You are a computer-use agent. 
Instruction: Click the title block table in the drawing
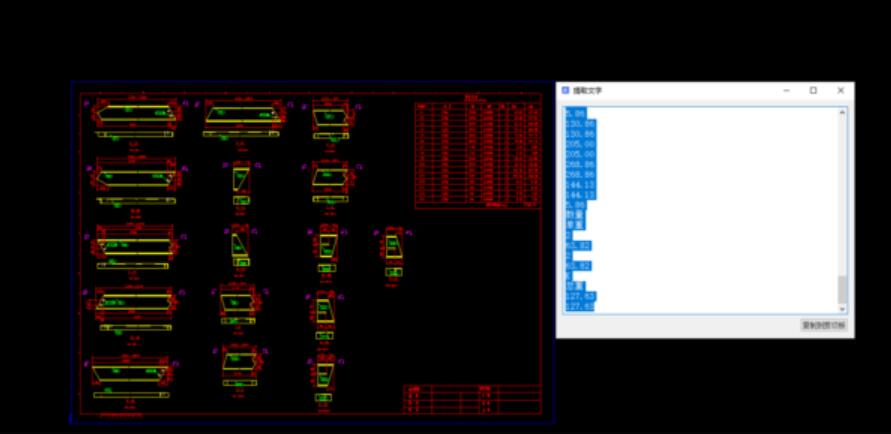pyautogui.click(x=472, y=399)
